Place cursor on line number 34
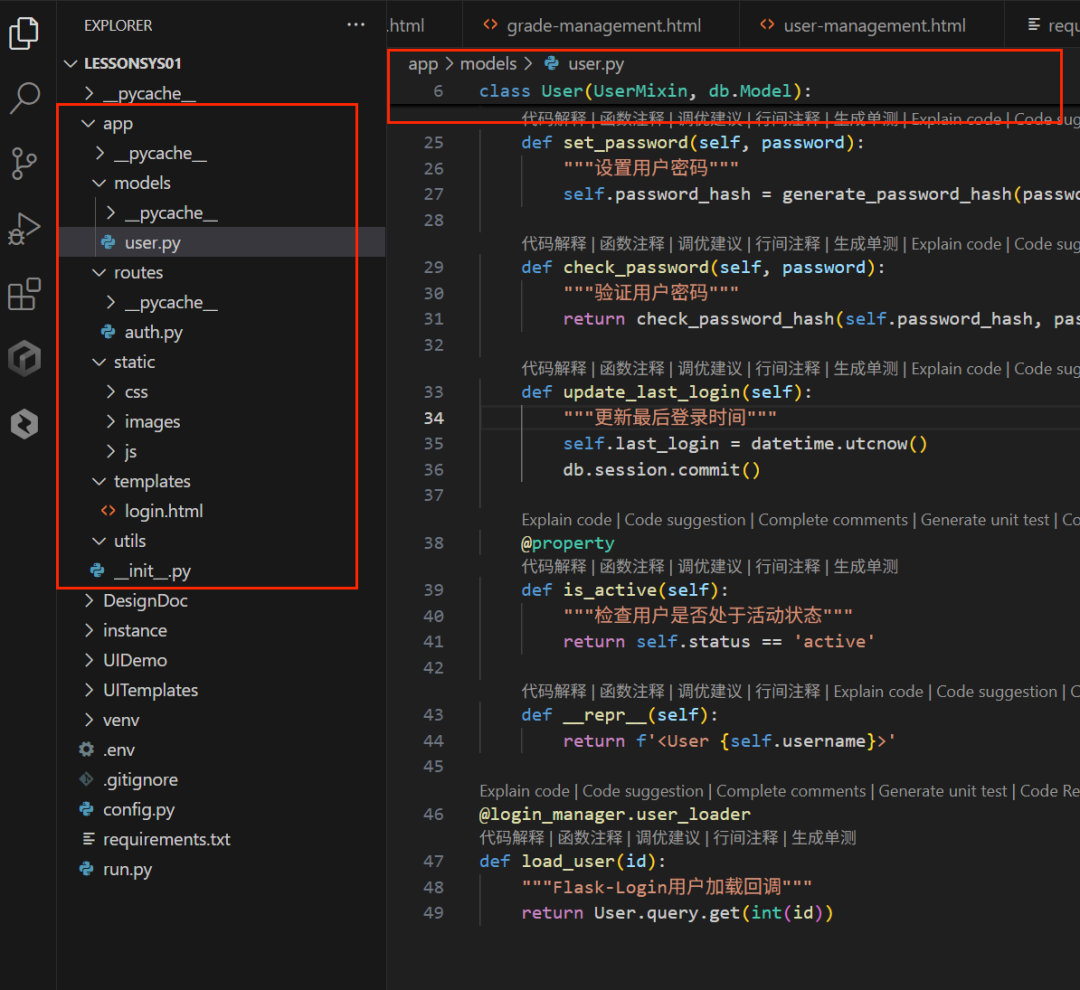This screenshot has height=990, width=1080. tap(434, 418)
